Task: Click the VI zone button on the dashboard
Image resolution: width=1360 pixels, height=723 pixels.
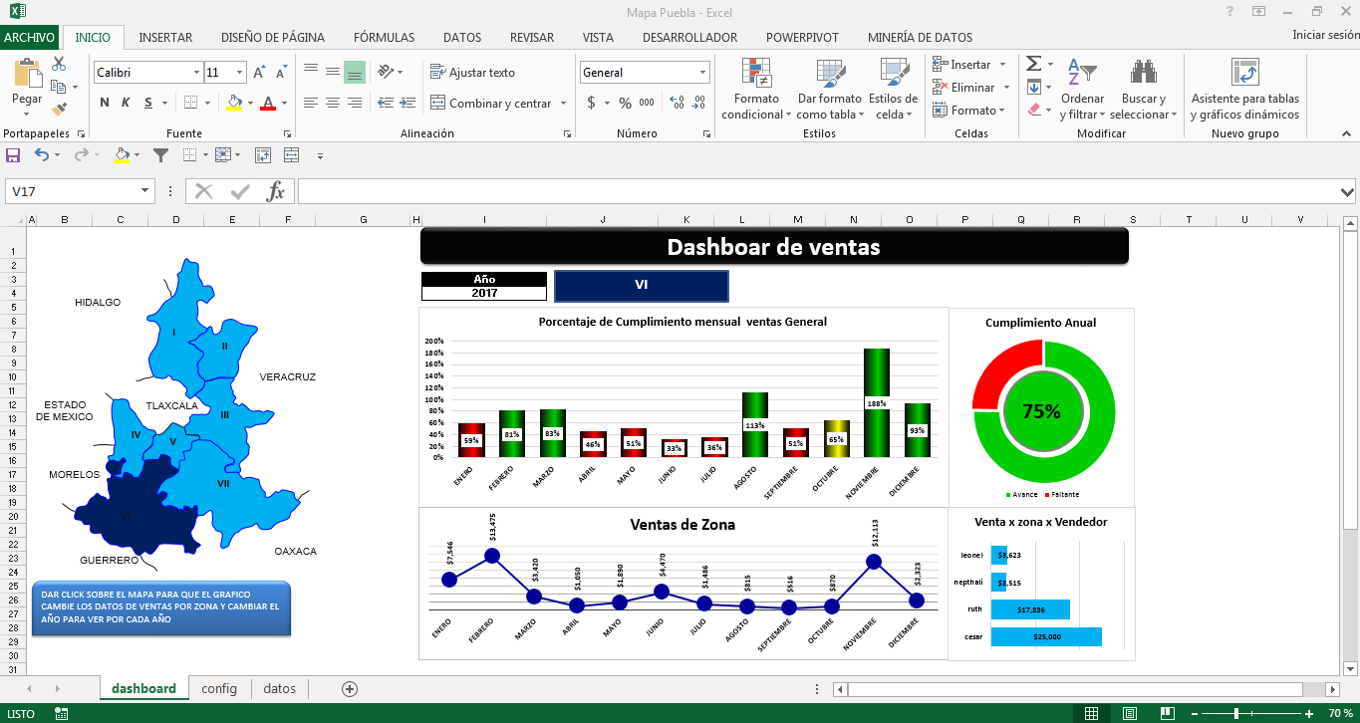Action: (641, 285)
